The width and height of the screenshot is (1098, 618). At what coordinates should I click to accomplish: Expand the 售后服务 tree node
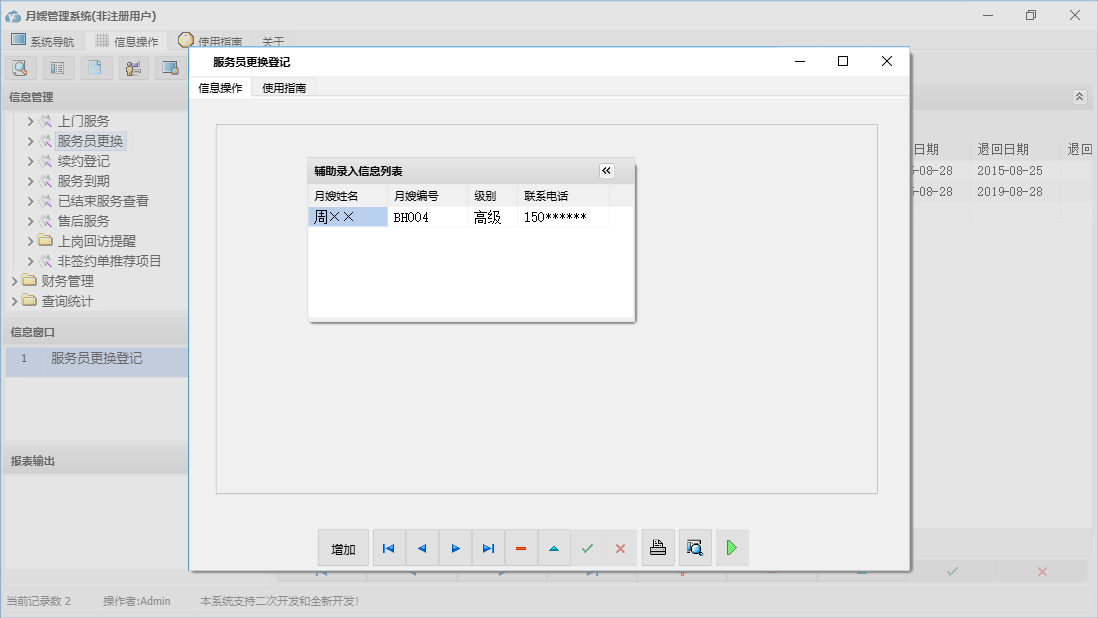click(x=30, y=221)
